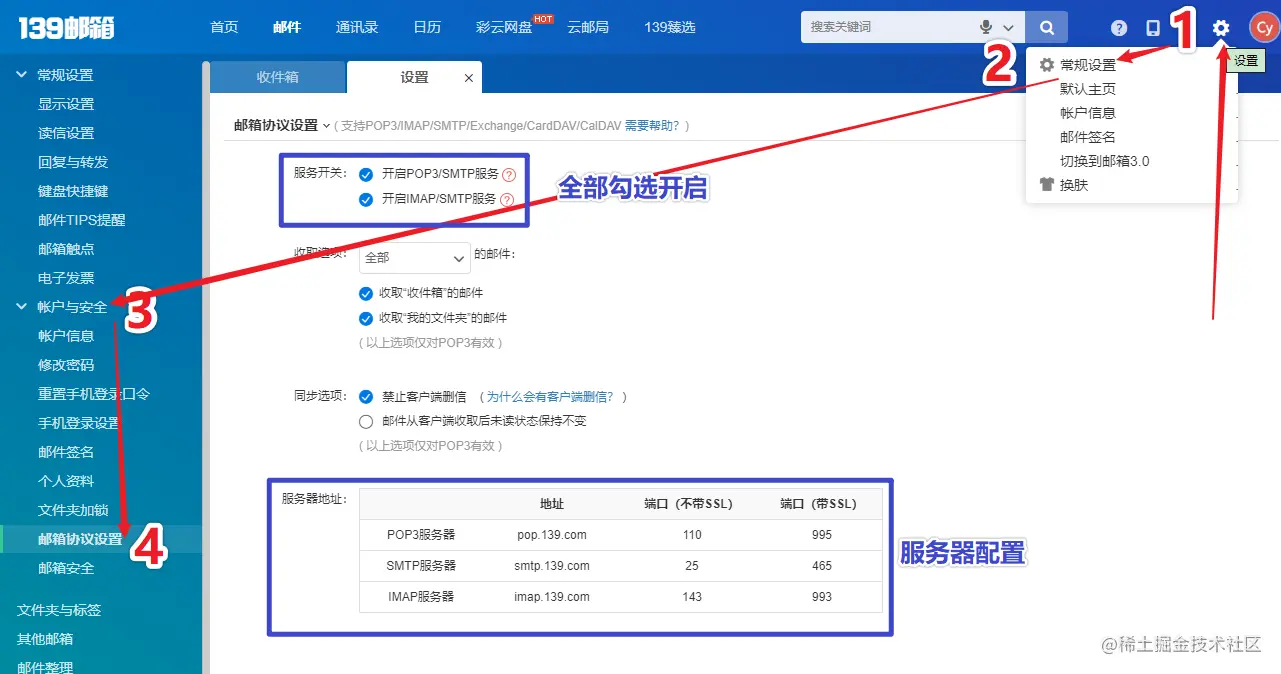This screenshot has width=1281, height=674.
Task: Open the Cy user avatar
Action: tap(1264, 28)
